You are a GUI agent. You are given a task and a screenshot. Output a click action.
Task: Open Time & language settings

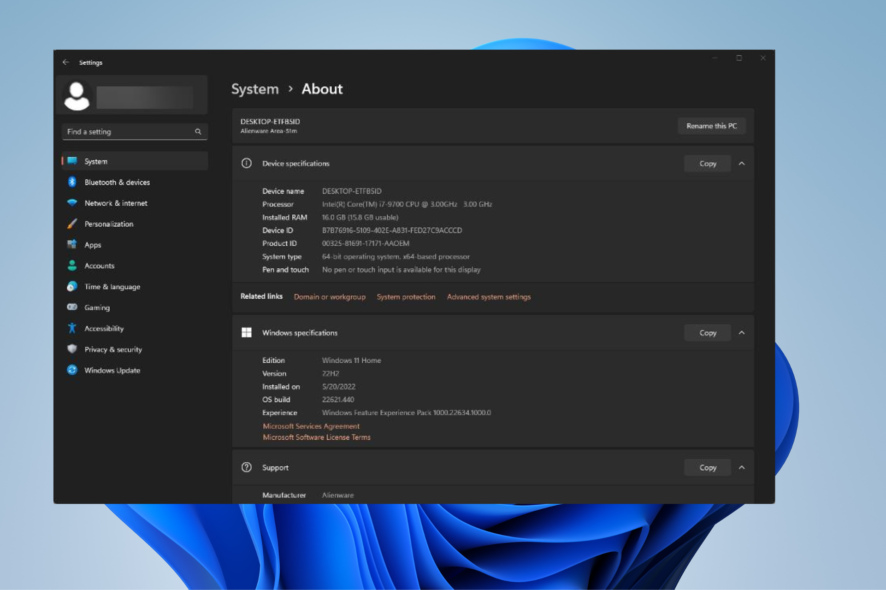pyautogui.click(x=134, y=287)
